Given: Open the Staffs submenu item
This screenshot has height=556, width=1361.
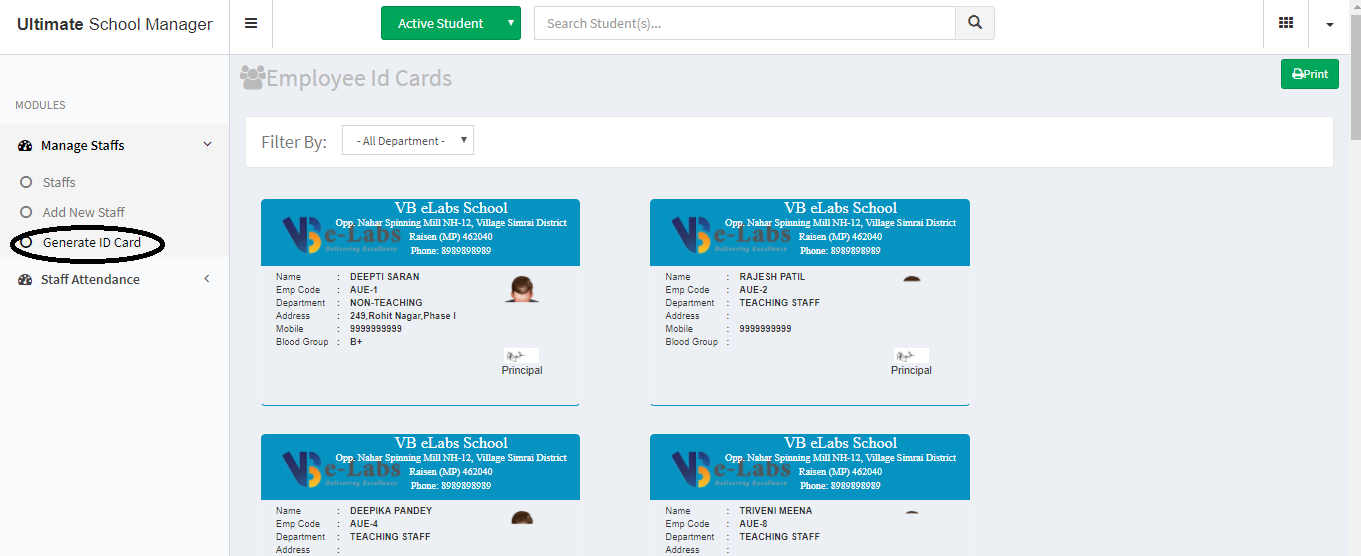Looking at the screenshot, I should coord(59,182).
